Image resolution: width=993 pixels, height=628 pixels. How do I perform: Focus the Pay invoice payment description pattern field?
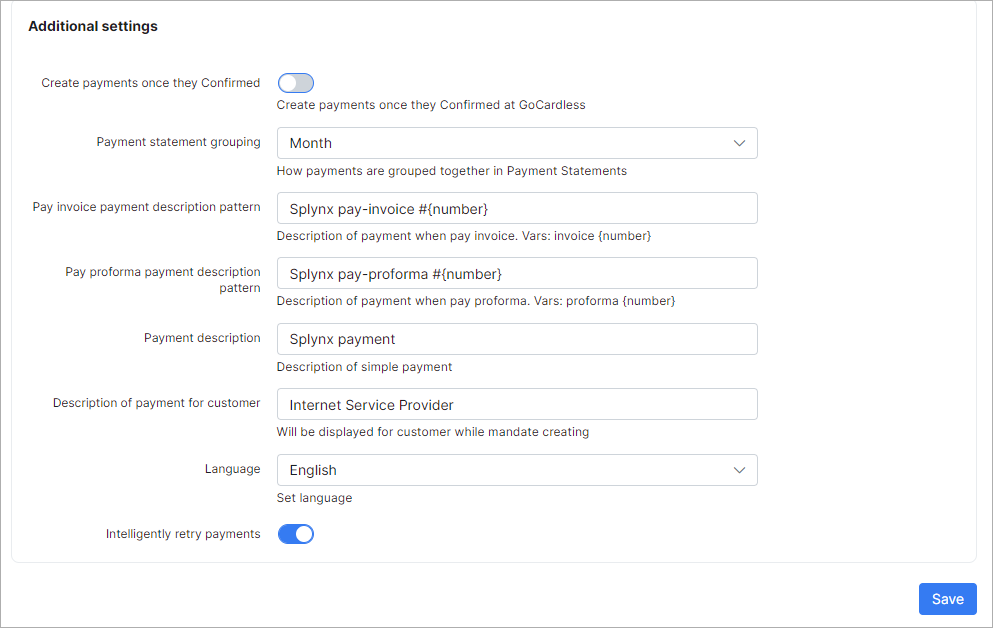tap(516, 208)
